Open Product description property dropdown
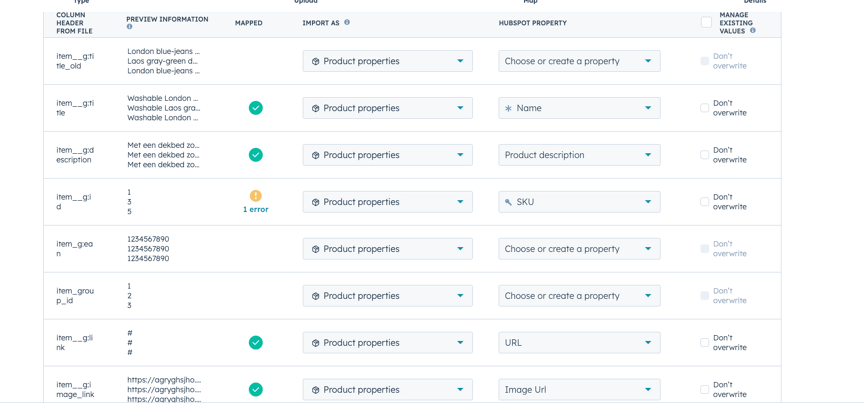 579,155
